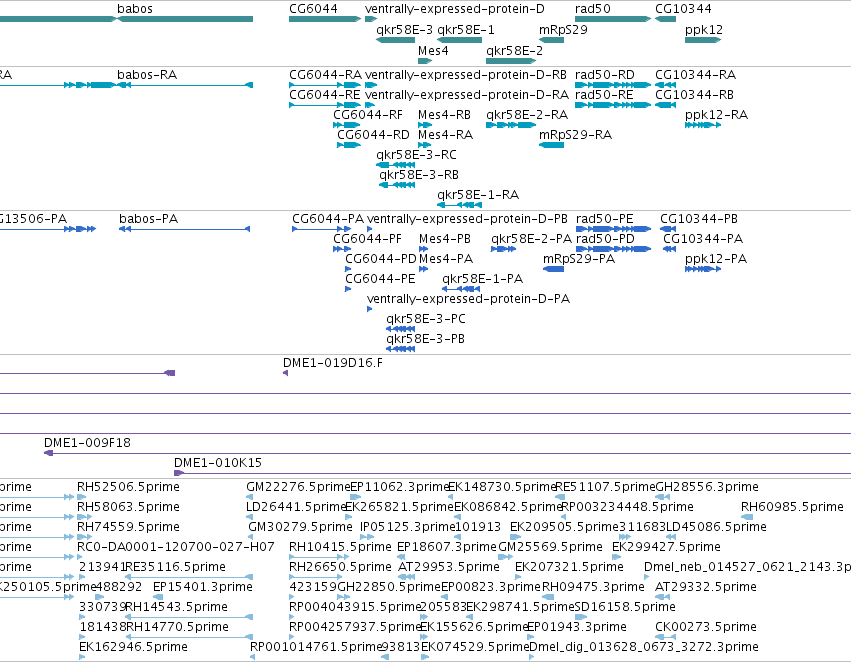Click the Mes4-RA transcript label
The width and height of the screenshot is (851, 662).
tap(445, 135)
